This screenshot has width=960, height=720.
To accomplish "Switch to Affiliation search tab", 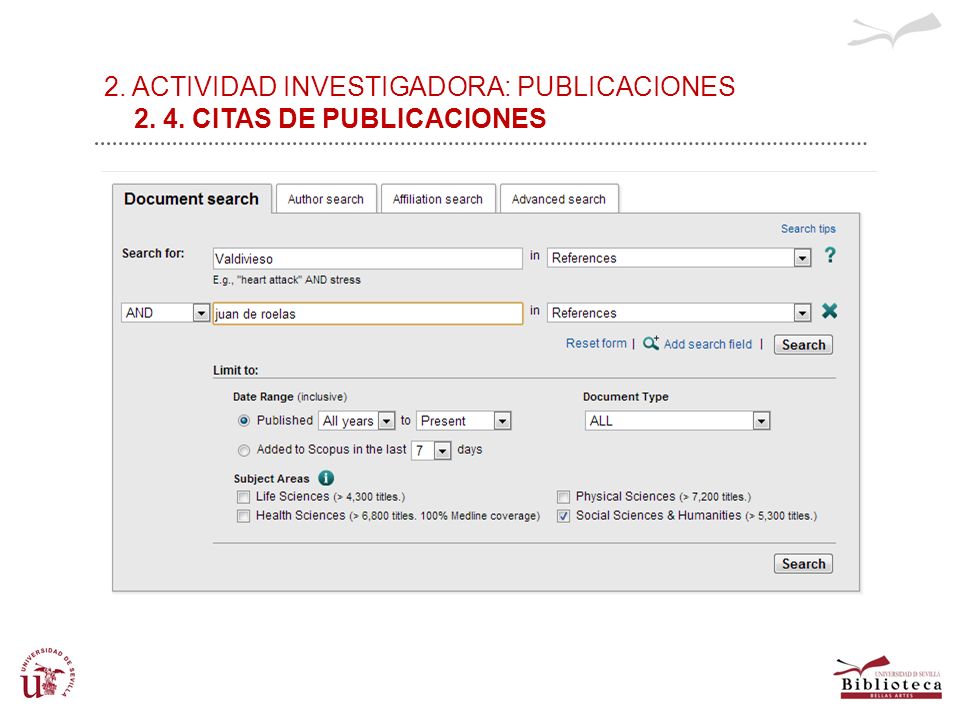I will click(438, 199).
